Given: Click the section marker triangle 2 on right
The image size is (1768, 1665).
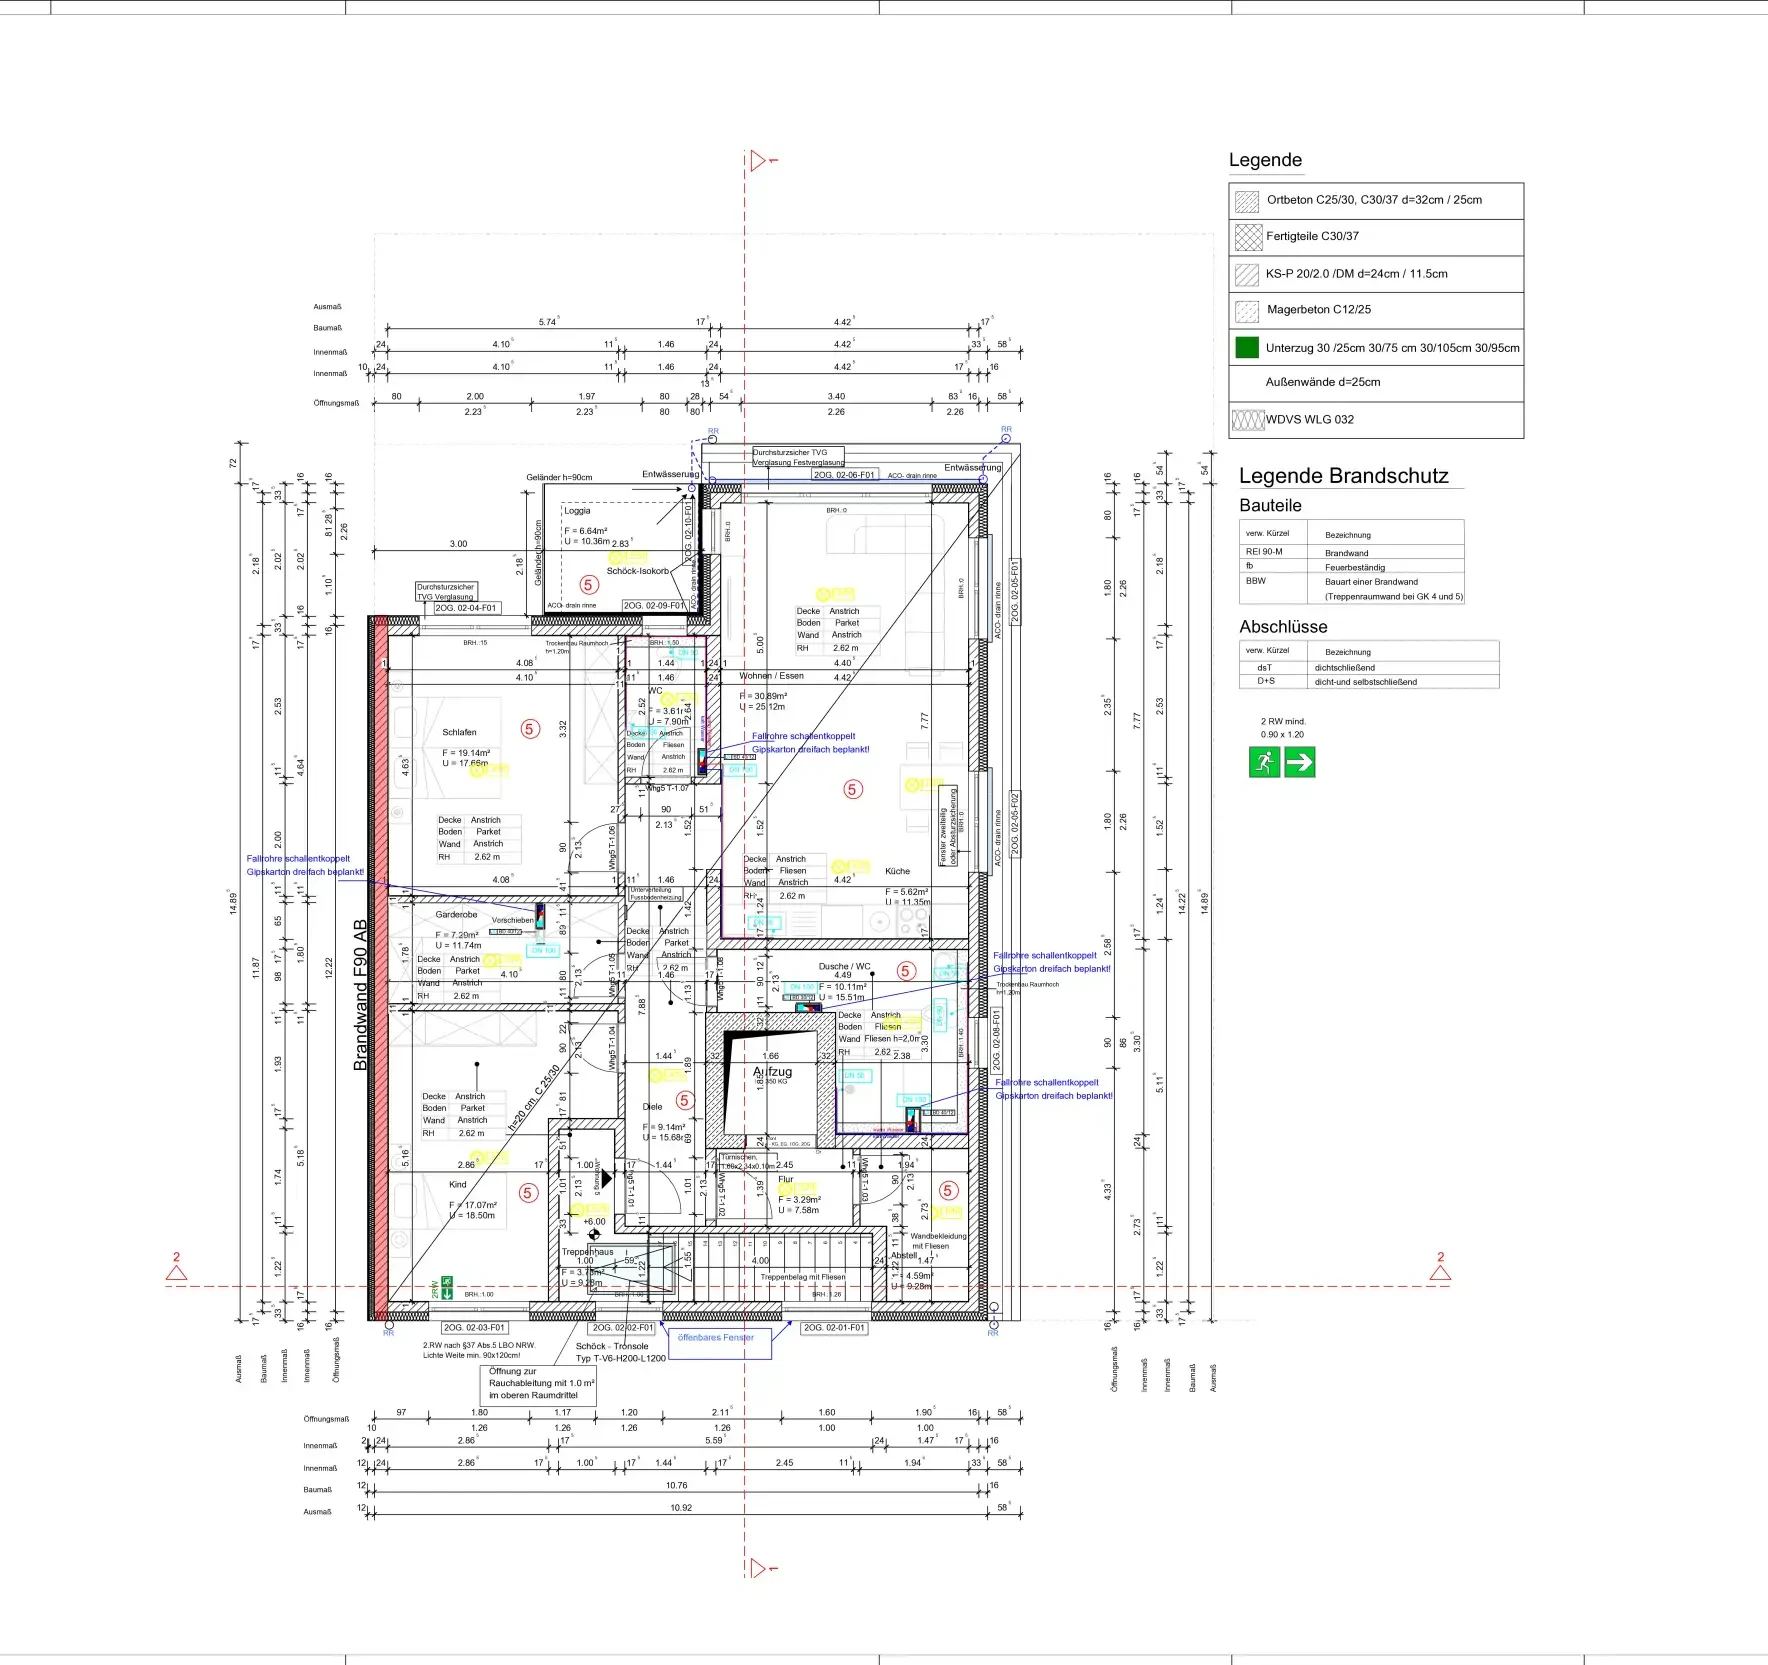Looking at the screenshot, I should pos(1440,1272).
